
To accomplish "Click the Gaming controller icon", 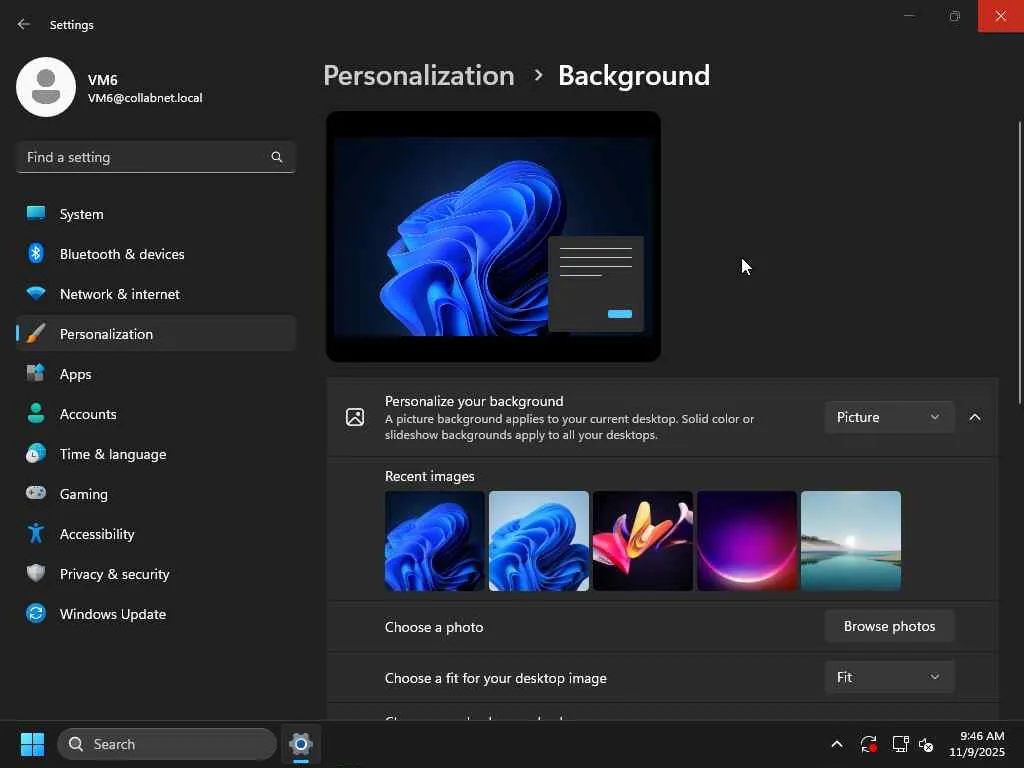I will [36, 493].
